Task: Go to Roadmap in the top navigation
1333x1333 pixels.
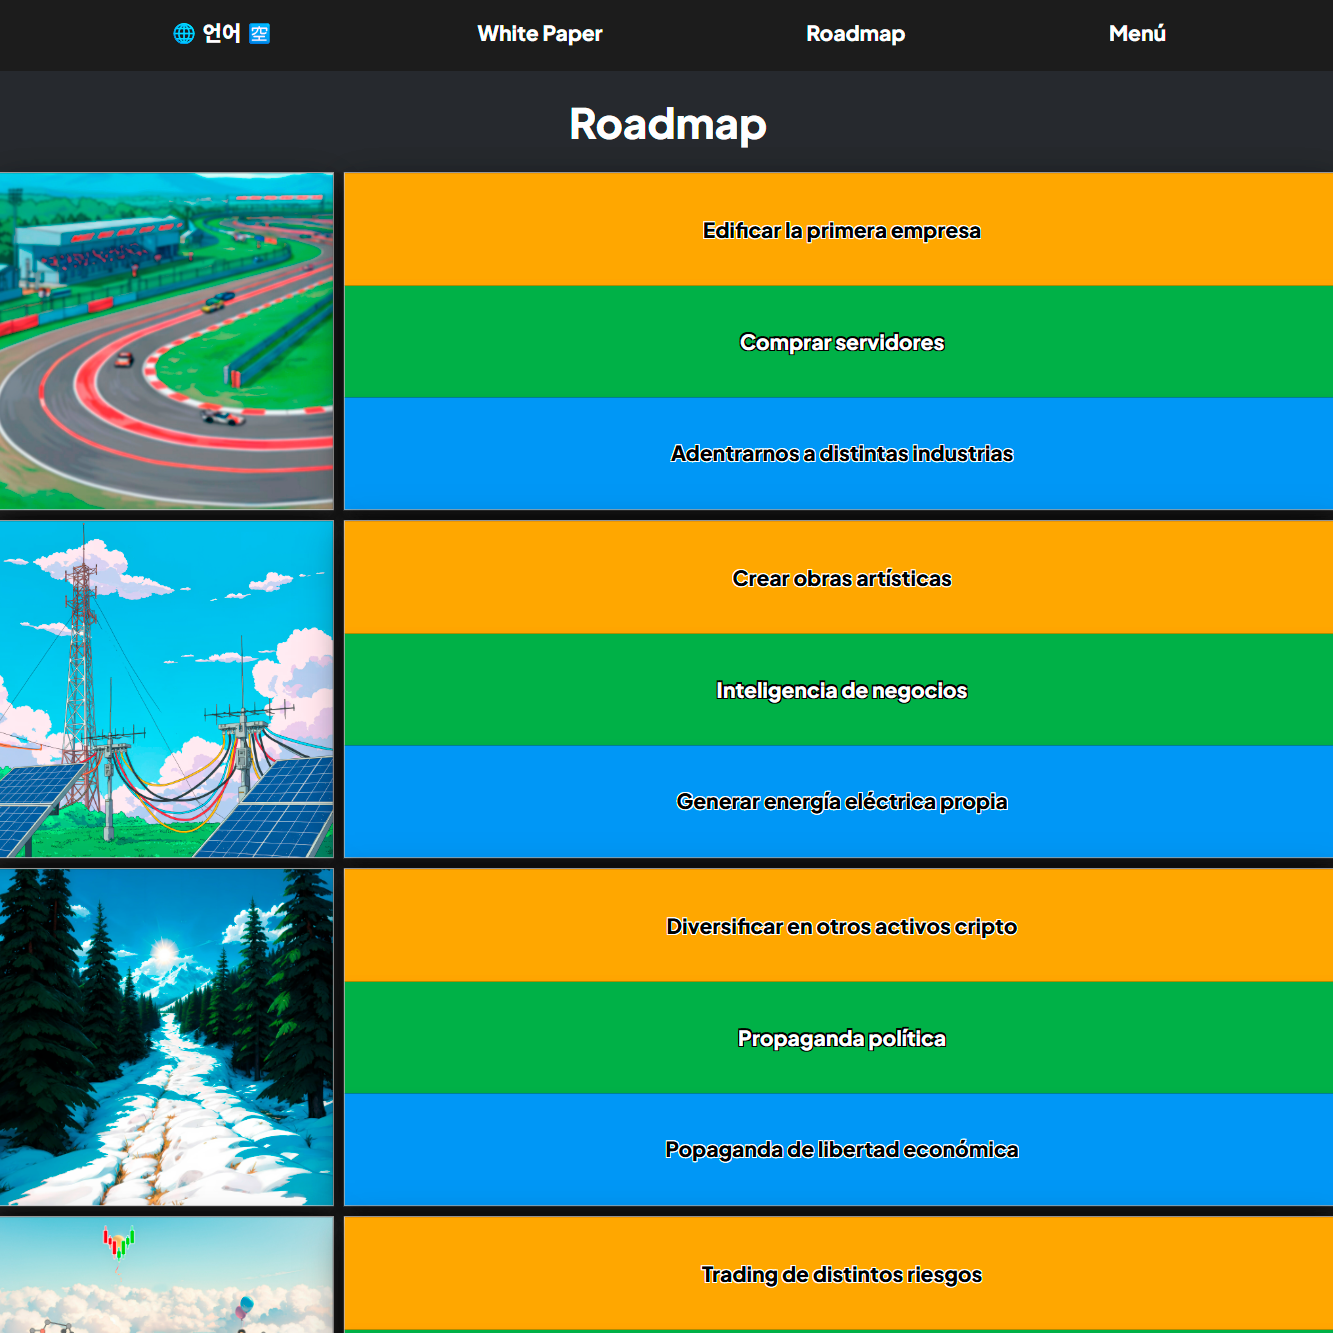Action: (855, 34)
